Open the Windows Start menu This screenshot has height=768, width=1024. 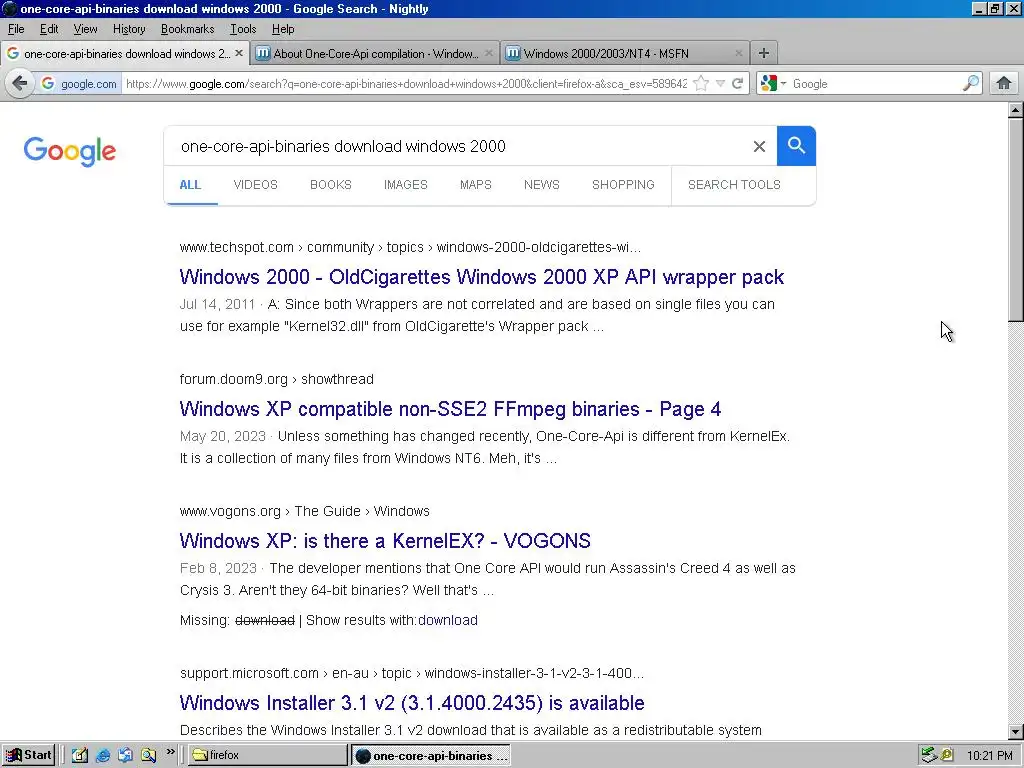tap(28, 755)
